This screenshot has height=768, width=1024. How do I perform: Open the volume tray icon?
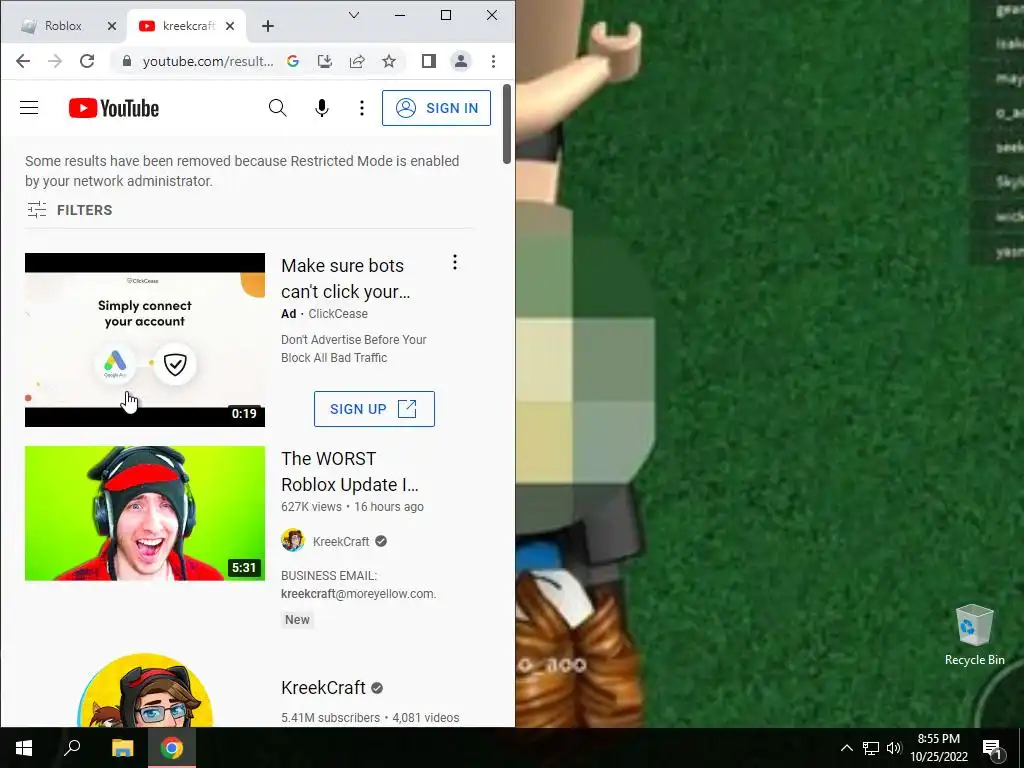(894, 748)
